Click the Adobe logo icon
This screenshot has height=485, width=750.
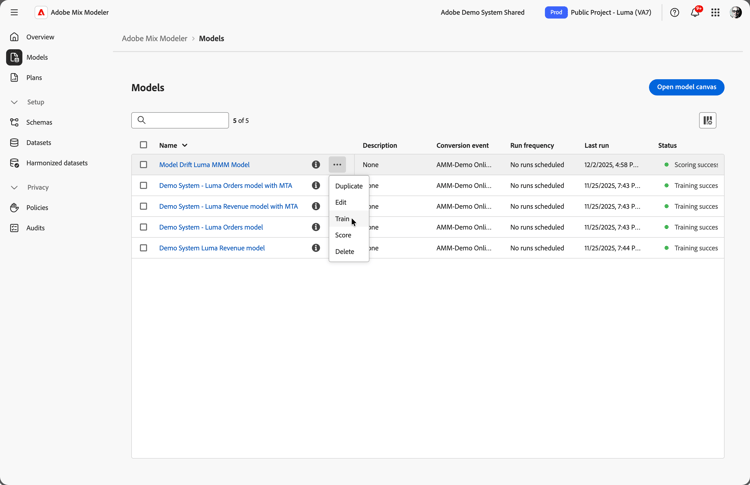(x=41, y=12)
